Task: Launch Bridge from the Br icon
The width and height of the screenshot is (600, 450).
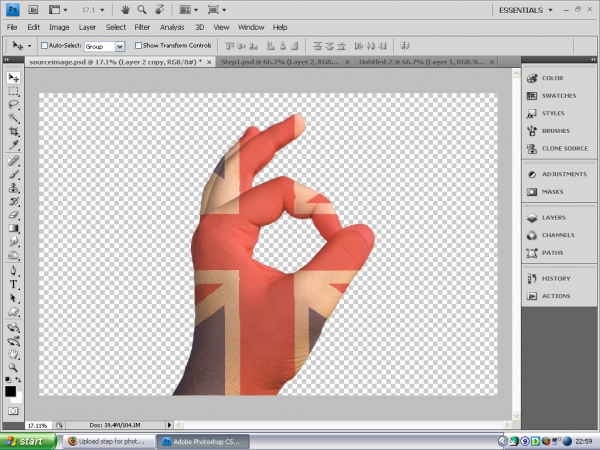Action: 33,10
